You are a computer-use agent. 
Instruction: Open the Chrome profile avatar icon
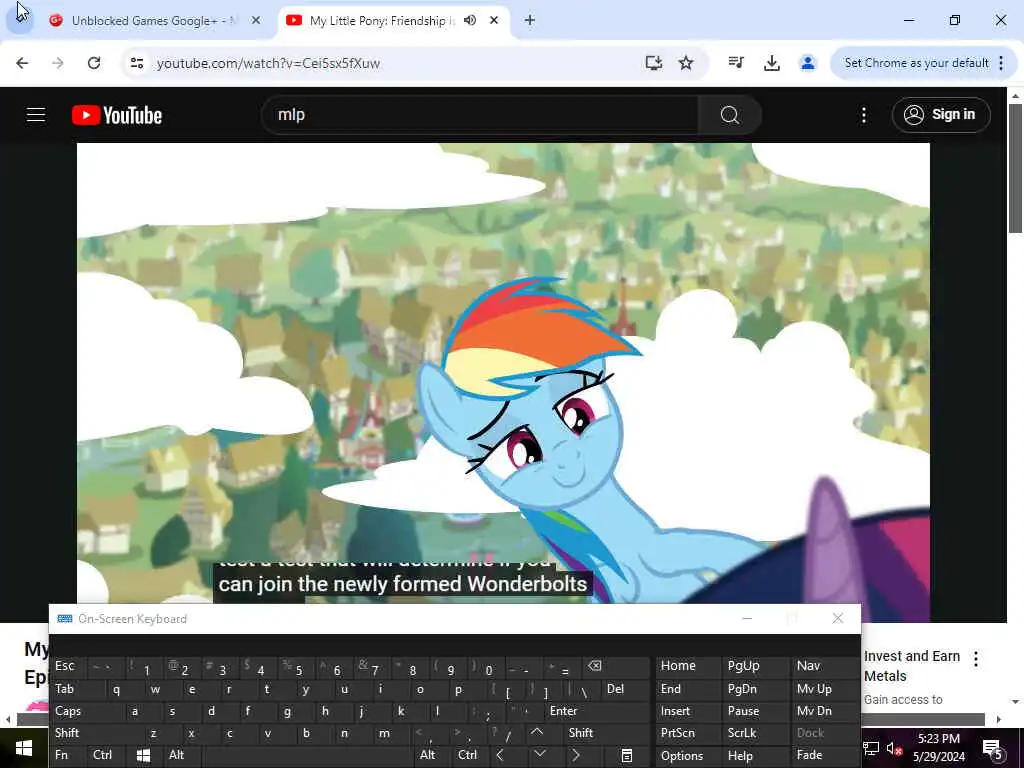tap(808, 63)
